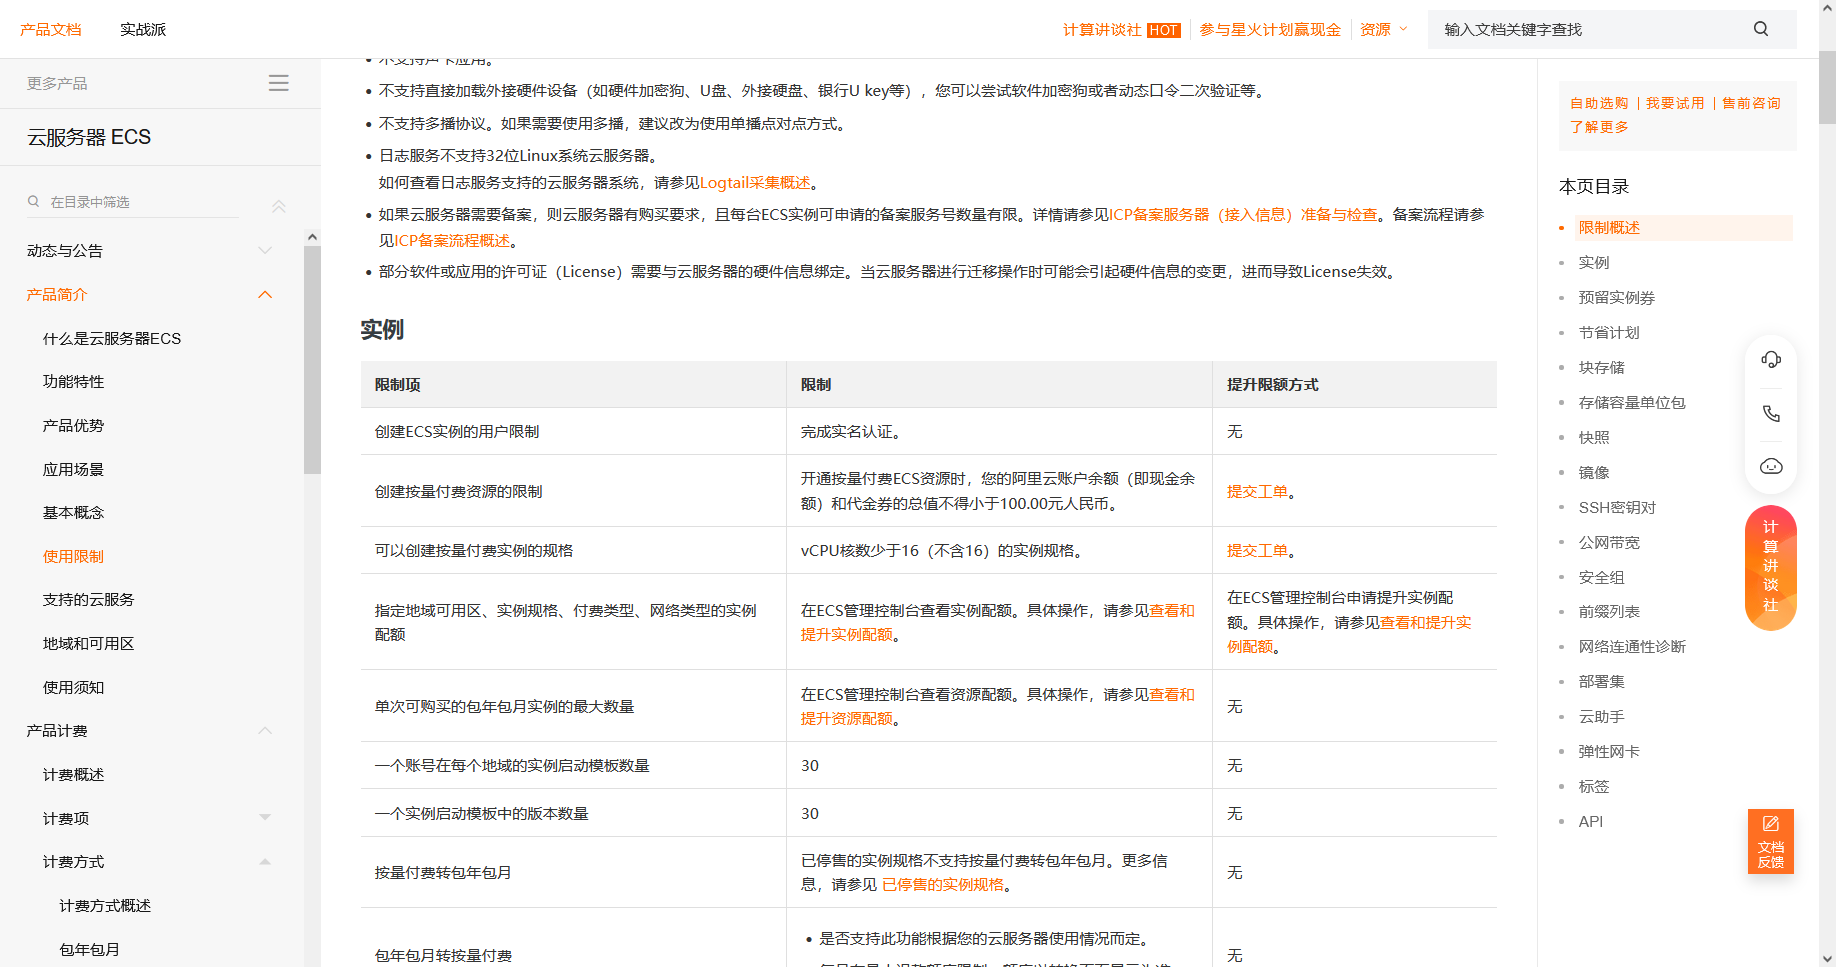Select 应用场景 in sidebar
The width and height of the screenshot is (1836, 967).
click(x=74, y=469)
